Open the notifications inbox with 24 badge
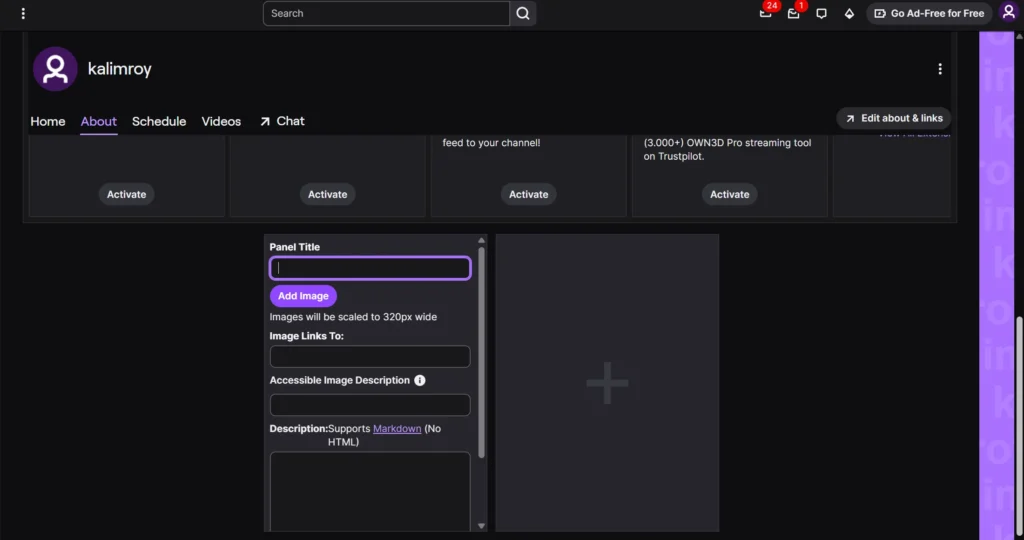Viewport: 1024px width, 540px height. [765, 13]
